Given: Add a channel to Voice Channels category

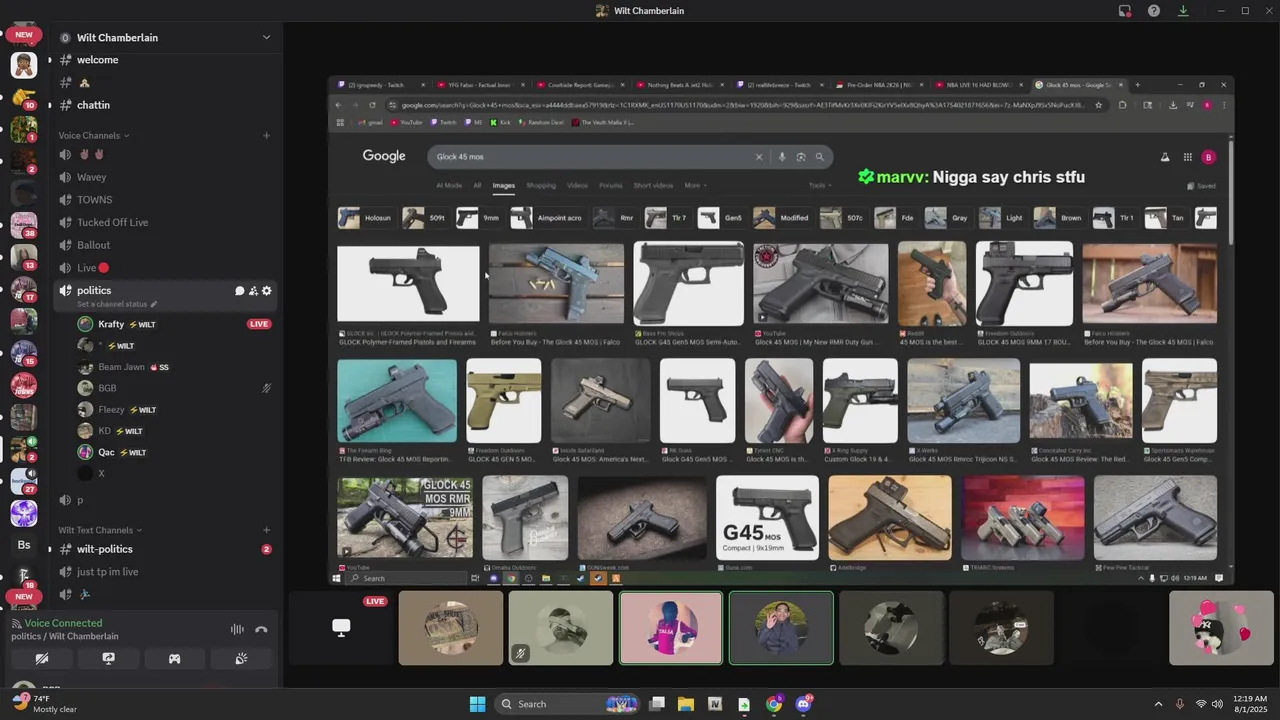Looking at the screenshot, I should click(x=266, y=135).
